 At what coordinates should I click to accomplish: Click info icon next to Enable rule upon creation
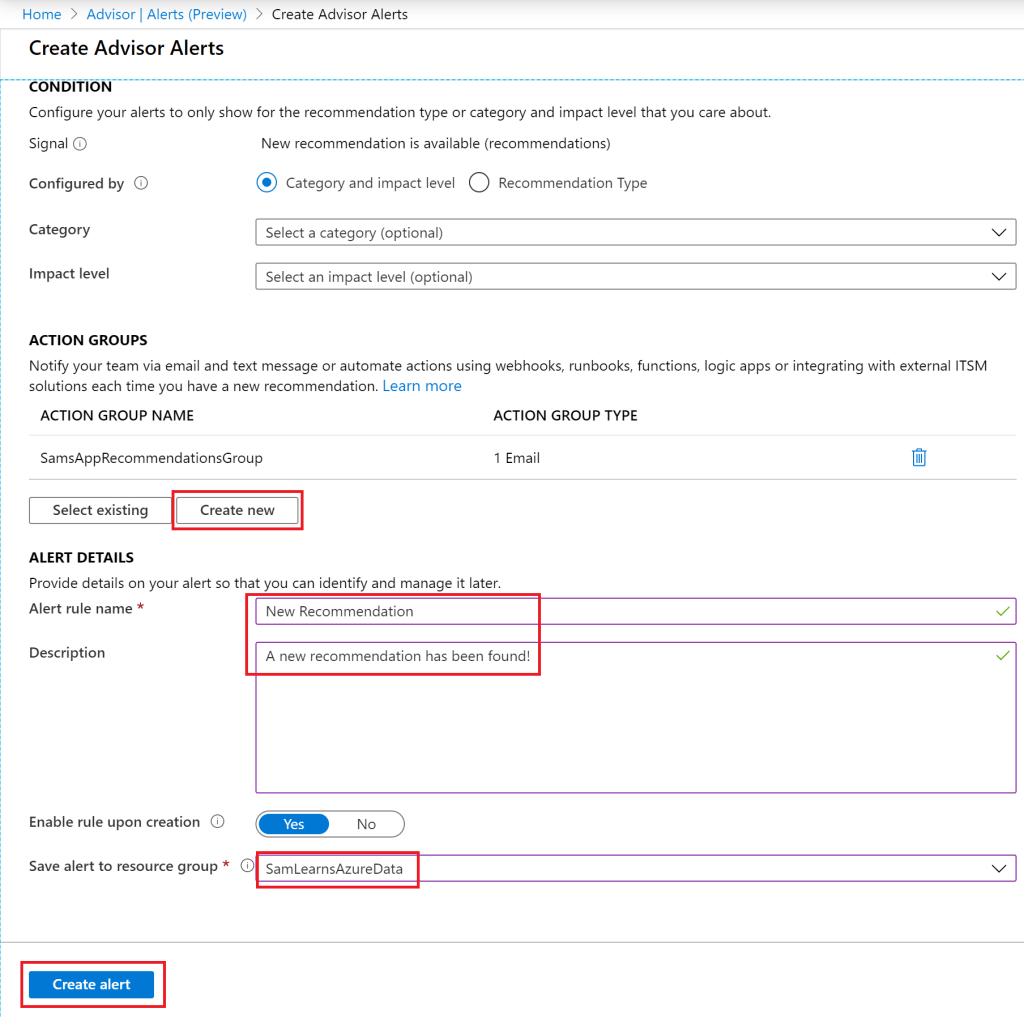point(217,822)
